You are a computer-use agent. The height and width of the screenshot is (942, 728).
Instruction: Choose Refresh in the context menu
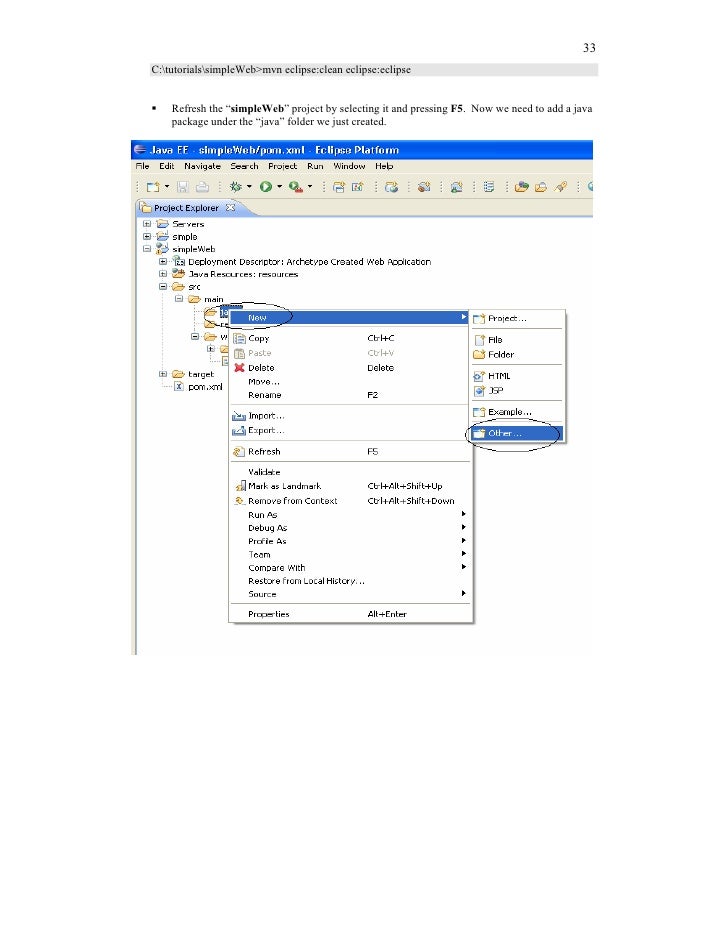click(351, 452)
